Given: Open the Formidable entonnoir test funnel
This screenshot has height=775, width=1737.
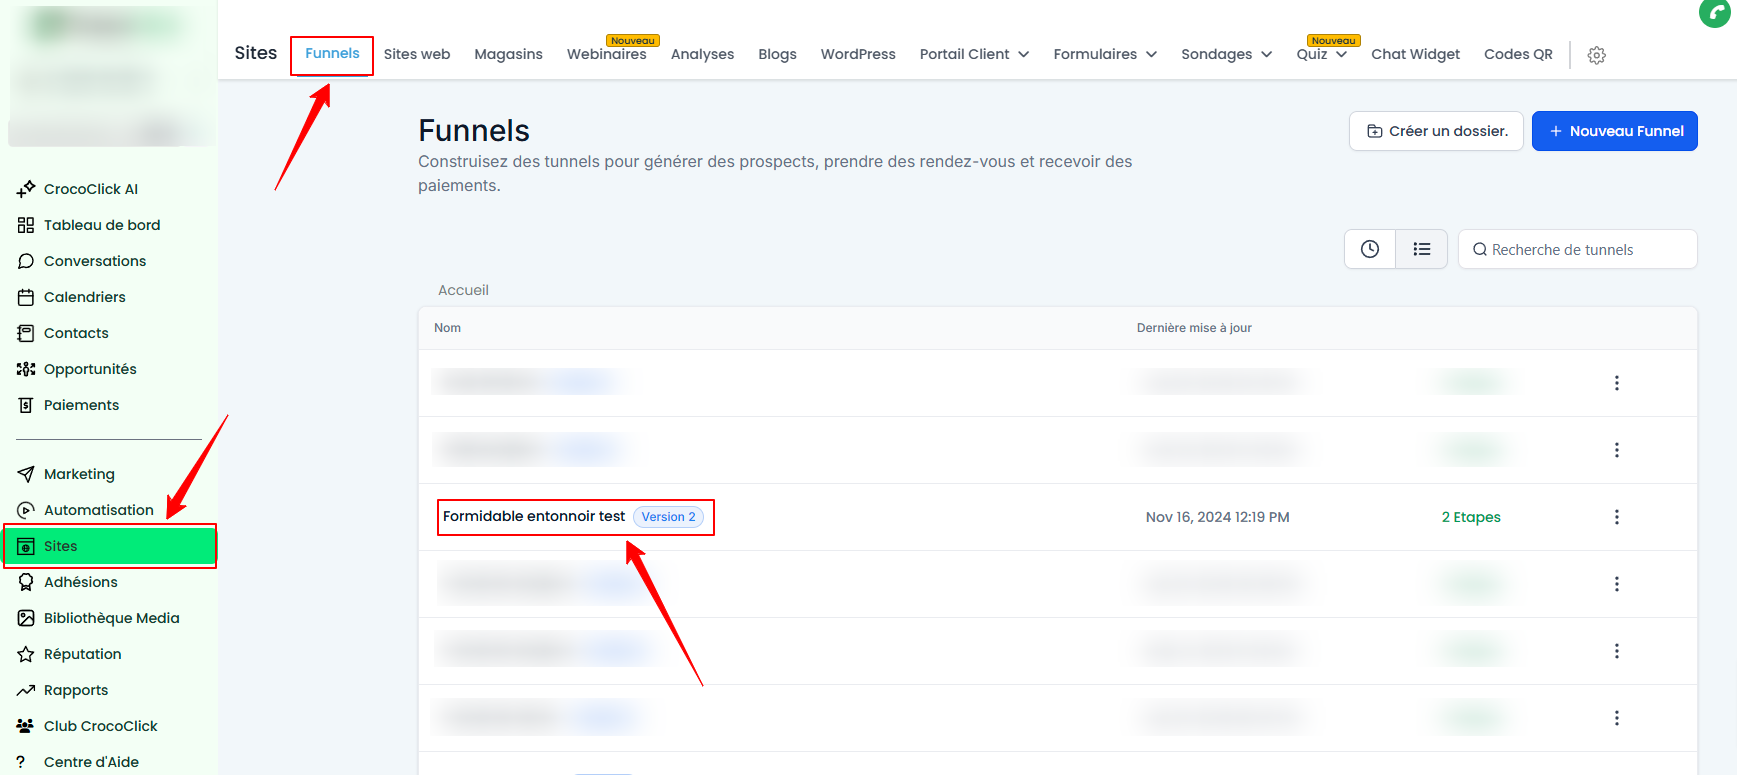Looking at the screenshot, I should 534,516.
